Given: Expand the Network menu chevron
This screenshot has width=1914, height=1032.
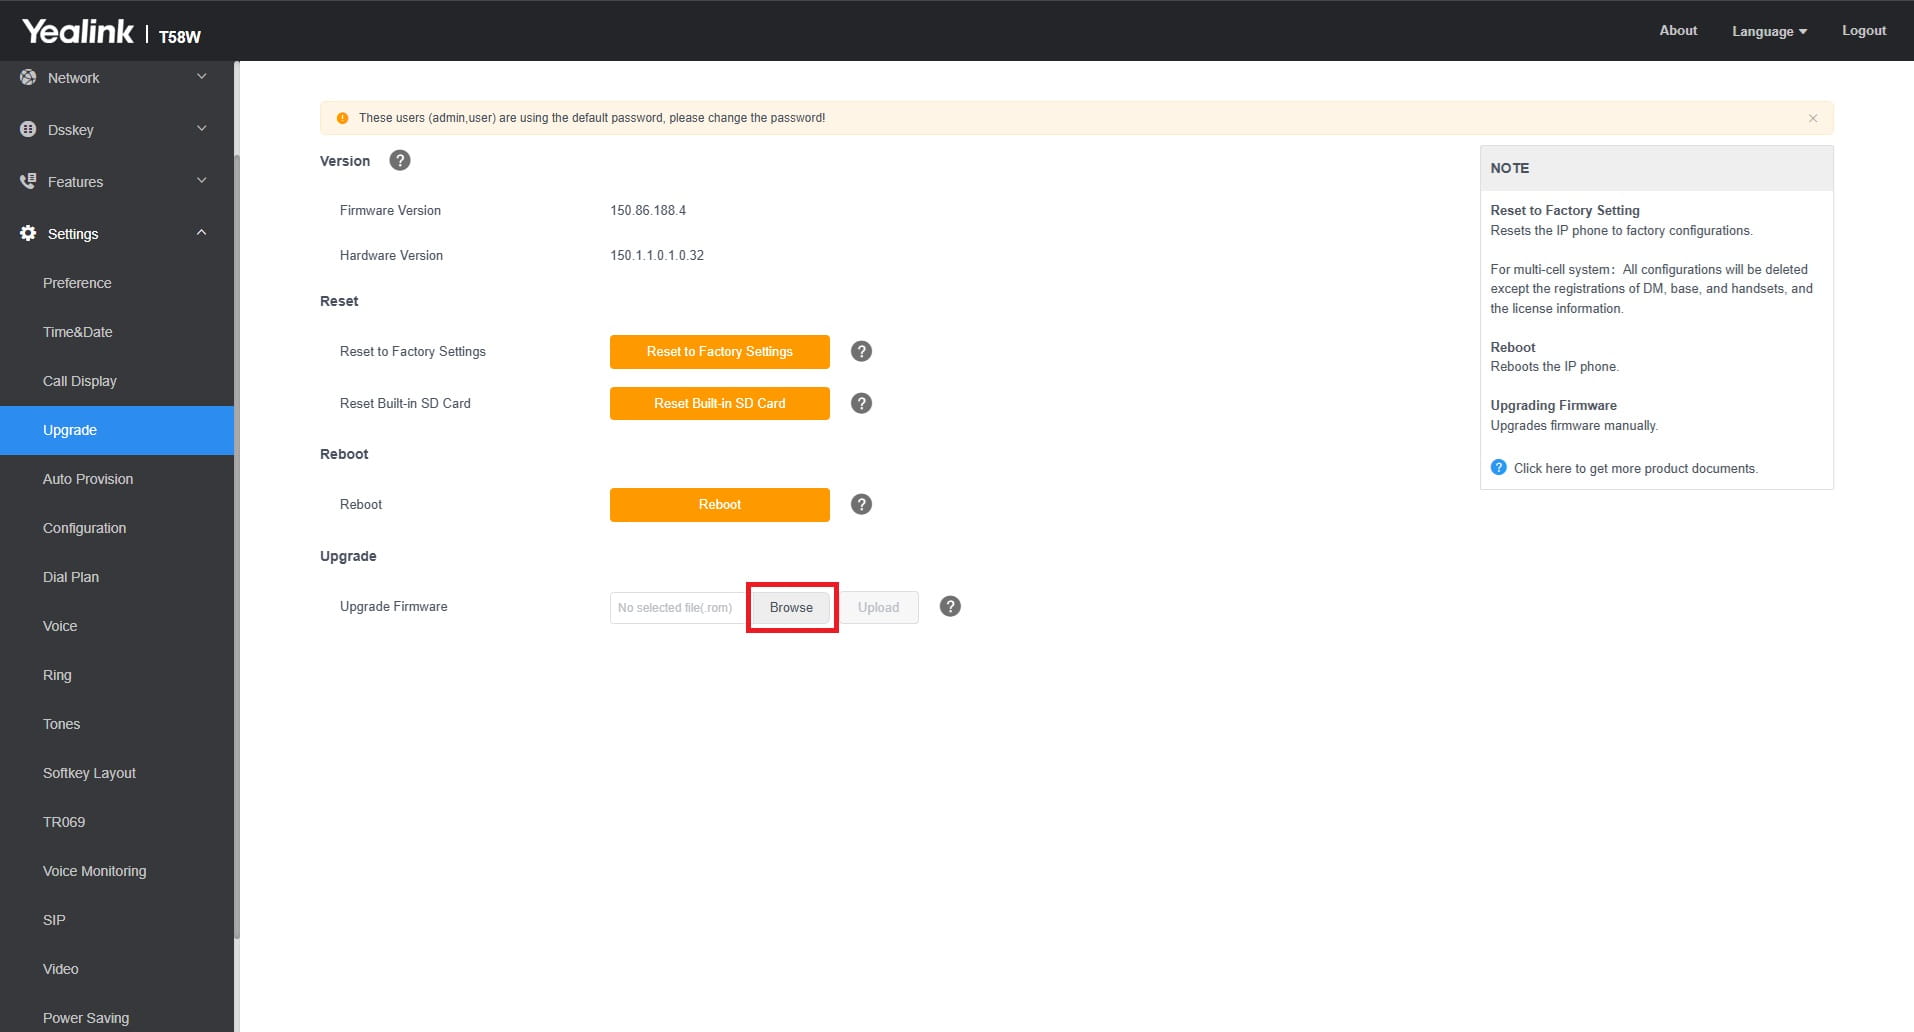Looking at the screenshot, I should point(201,77).
